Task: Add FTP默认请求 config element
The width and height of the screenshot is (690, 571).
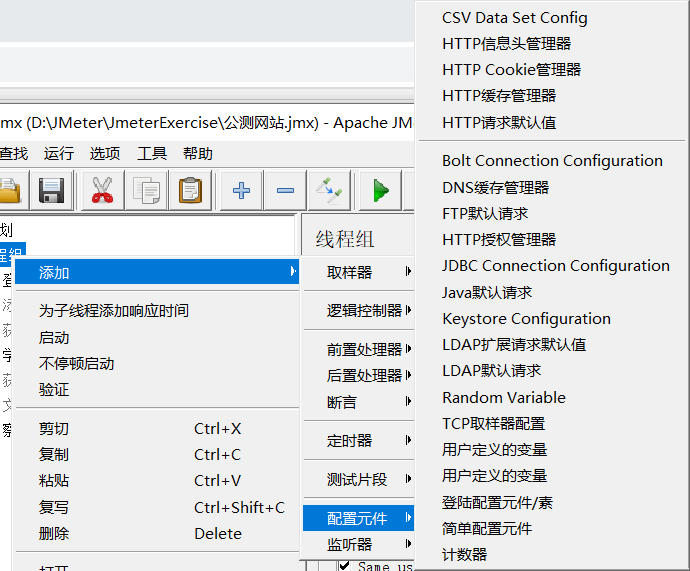Action: (552, 213)
